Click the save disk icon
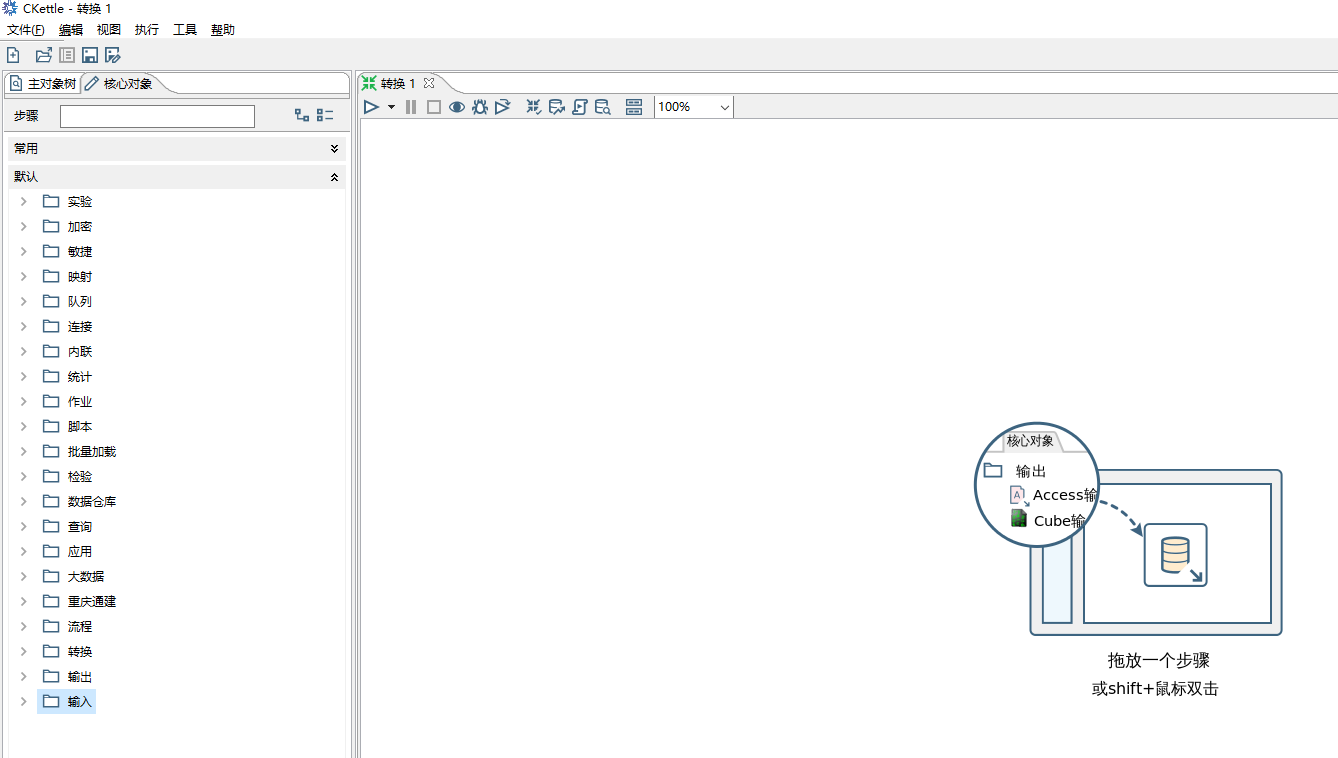Image resolution: width=1338 pixels, height=758 pixels. pyautogui.click(x=90, y=55)
